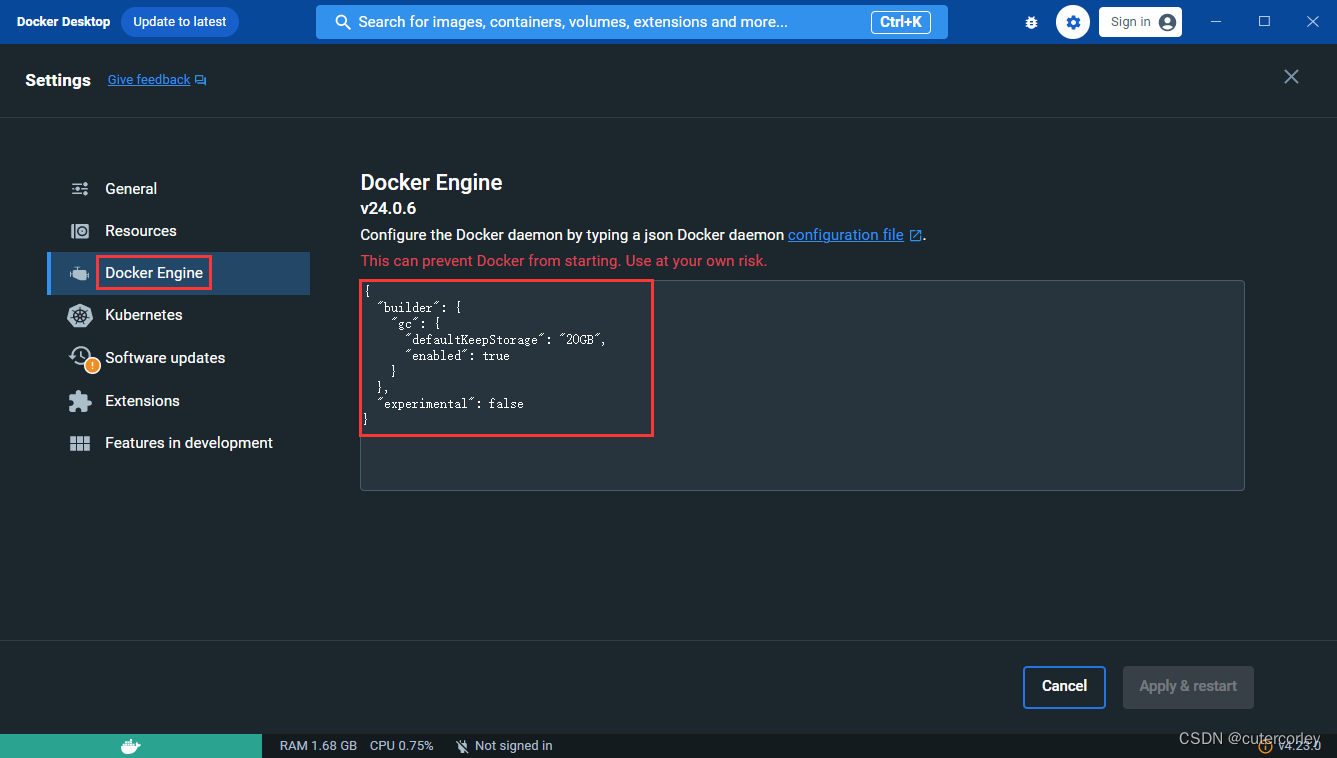1337x758 pixels.
Task: Open the General settings tab
Action: 179,189
